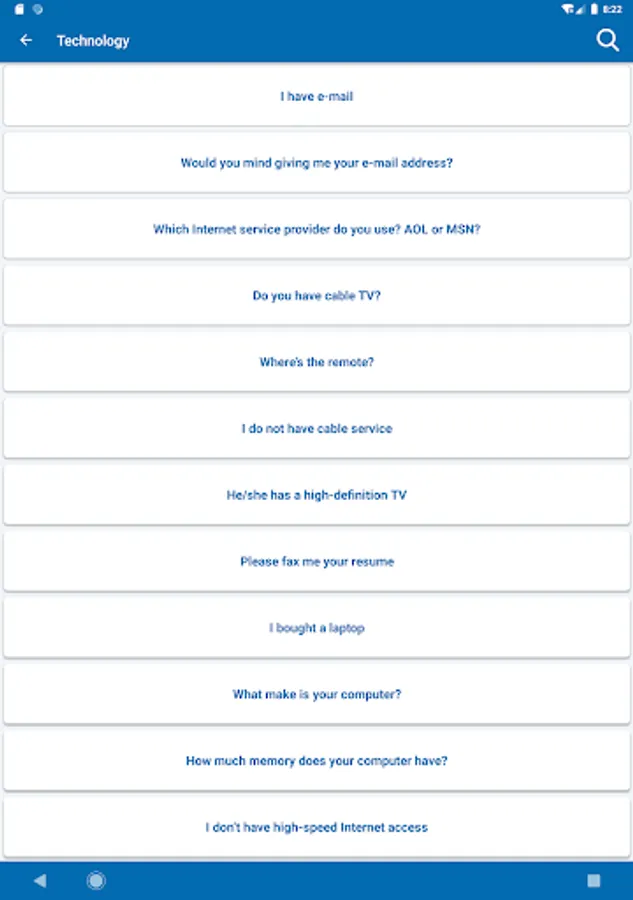Open 'I do not have cable service'

pyautogui.click(x=316, y=428)
